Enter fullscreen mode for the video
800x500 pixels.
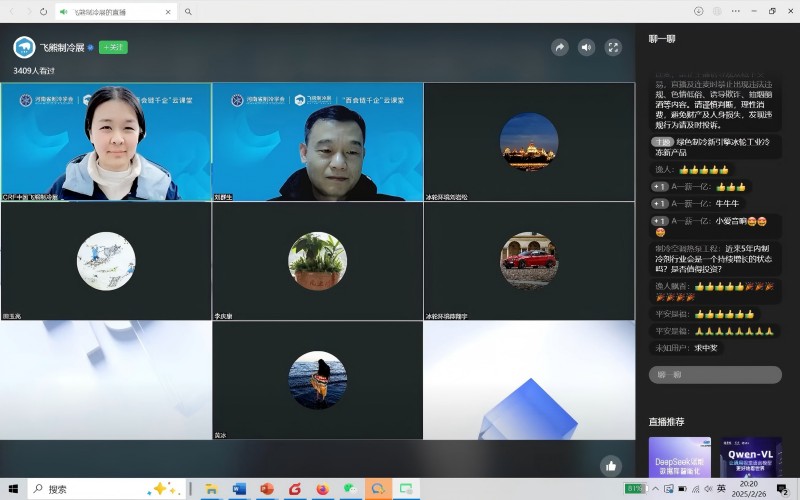pyautogui.click(x=614, y=47)
